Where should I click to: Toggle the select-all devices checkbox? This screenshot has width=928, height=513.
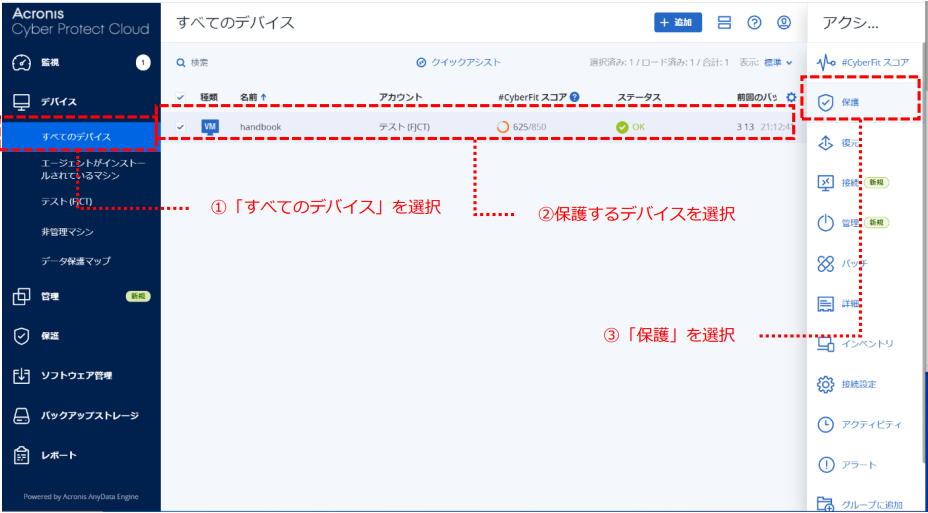[x=180, y=97]
